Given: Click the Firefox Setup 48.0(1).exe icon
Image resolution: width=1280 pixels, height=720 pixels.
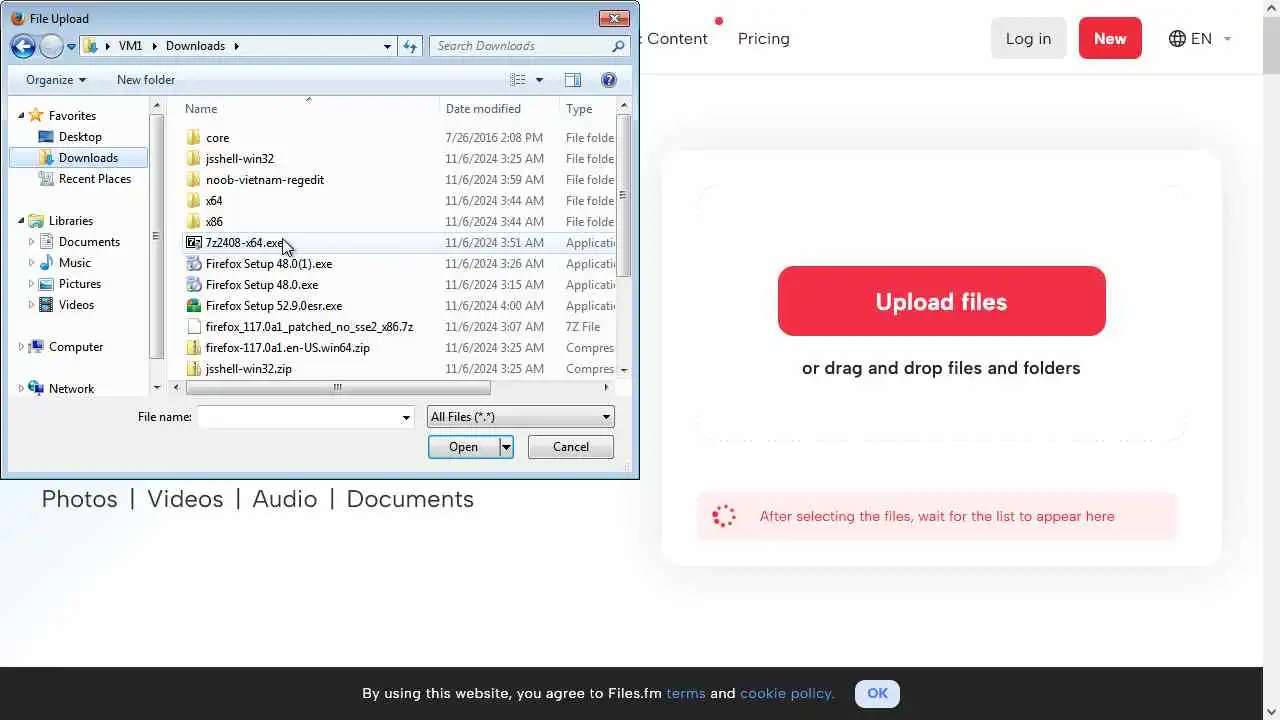Looking at the screenshot, I should point(194,264).
